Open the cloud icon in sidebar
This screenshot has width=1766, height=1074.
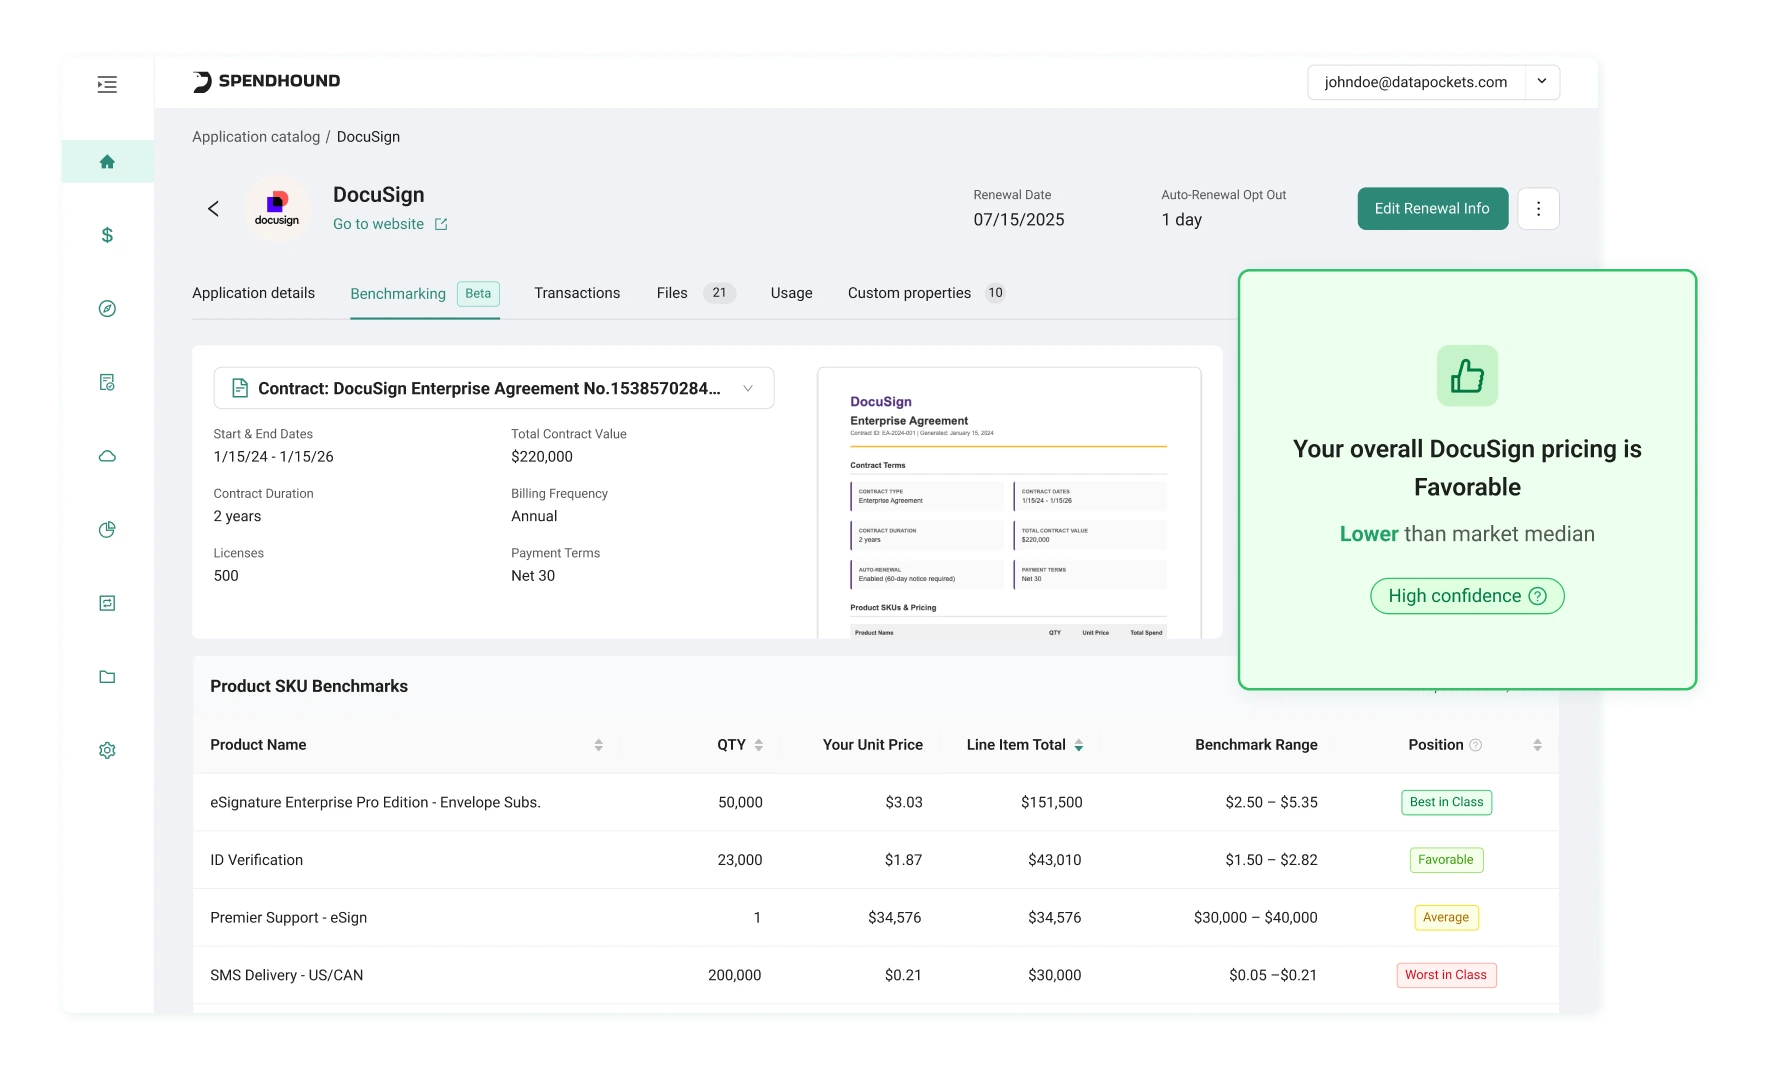click(107, 456)
